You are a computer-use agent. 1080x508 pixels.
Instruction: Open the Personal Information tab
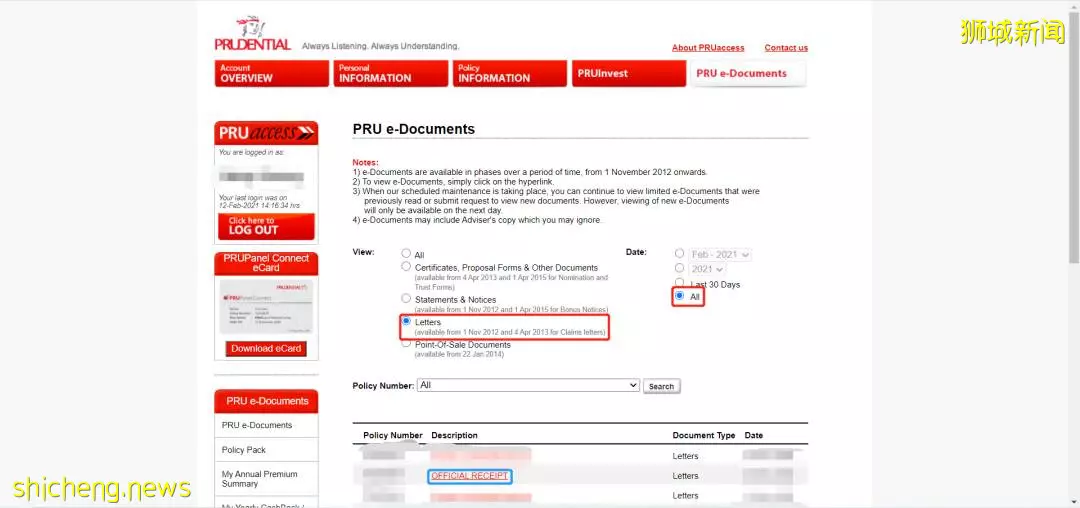[x=391, y=74]
